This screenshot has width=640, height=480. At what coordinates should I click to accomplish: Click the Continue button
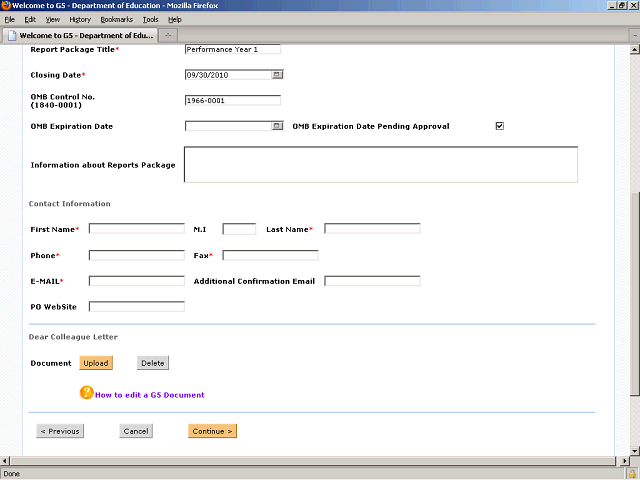click(x=212, y=431)
